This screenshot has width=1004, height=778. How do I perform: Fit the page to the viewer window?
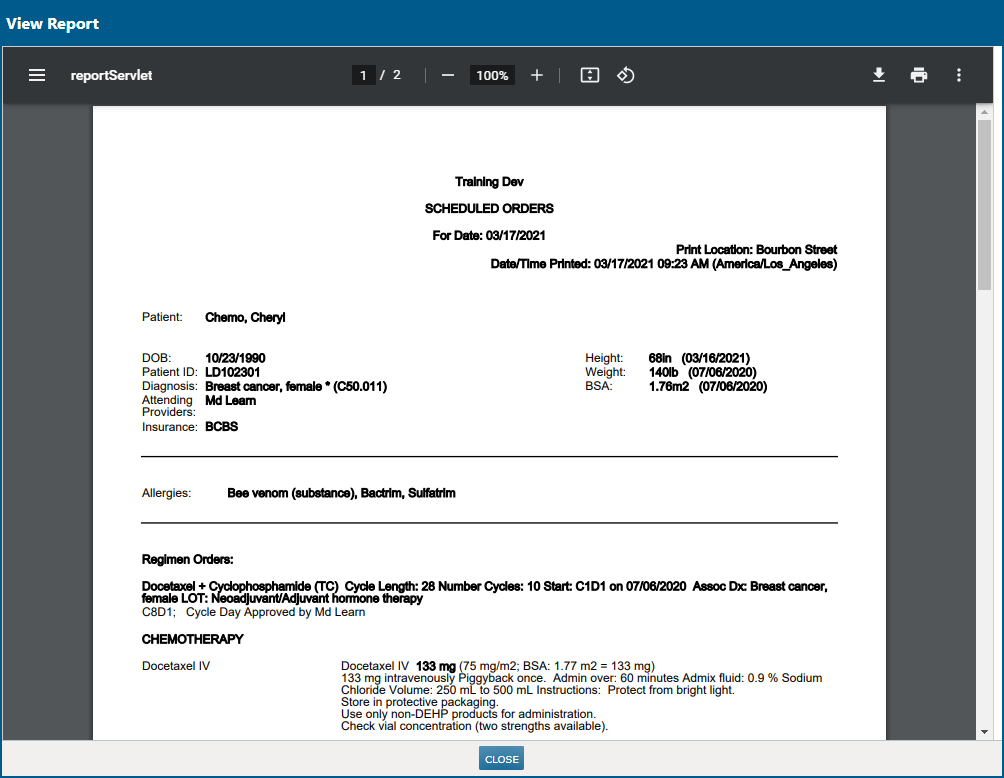[x=589, y=74]
